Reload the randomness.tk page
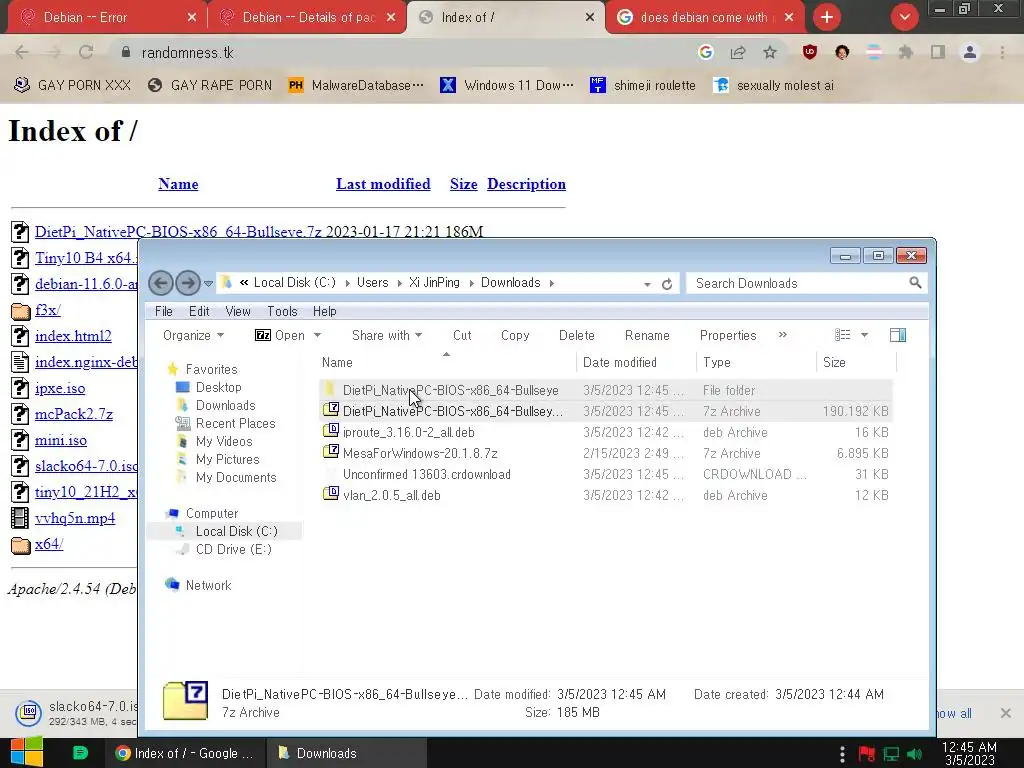This screenshot has height=768, width=1024. pos(86,52)
